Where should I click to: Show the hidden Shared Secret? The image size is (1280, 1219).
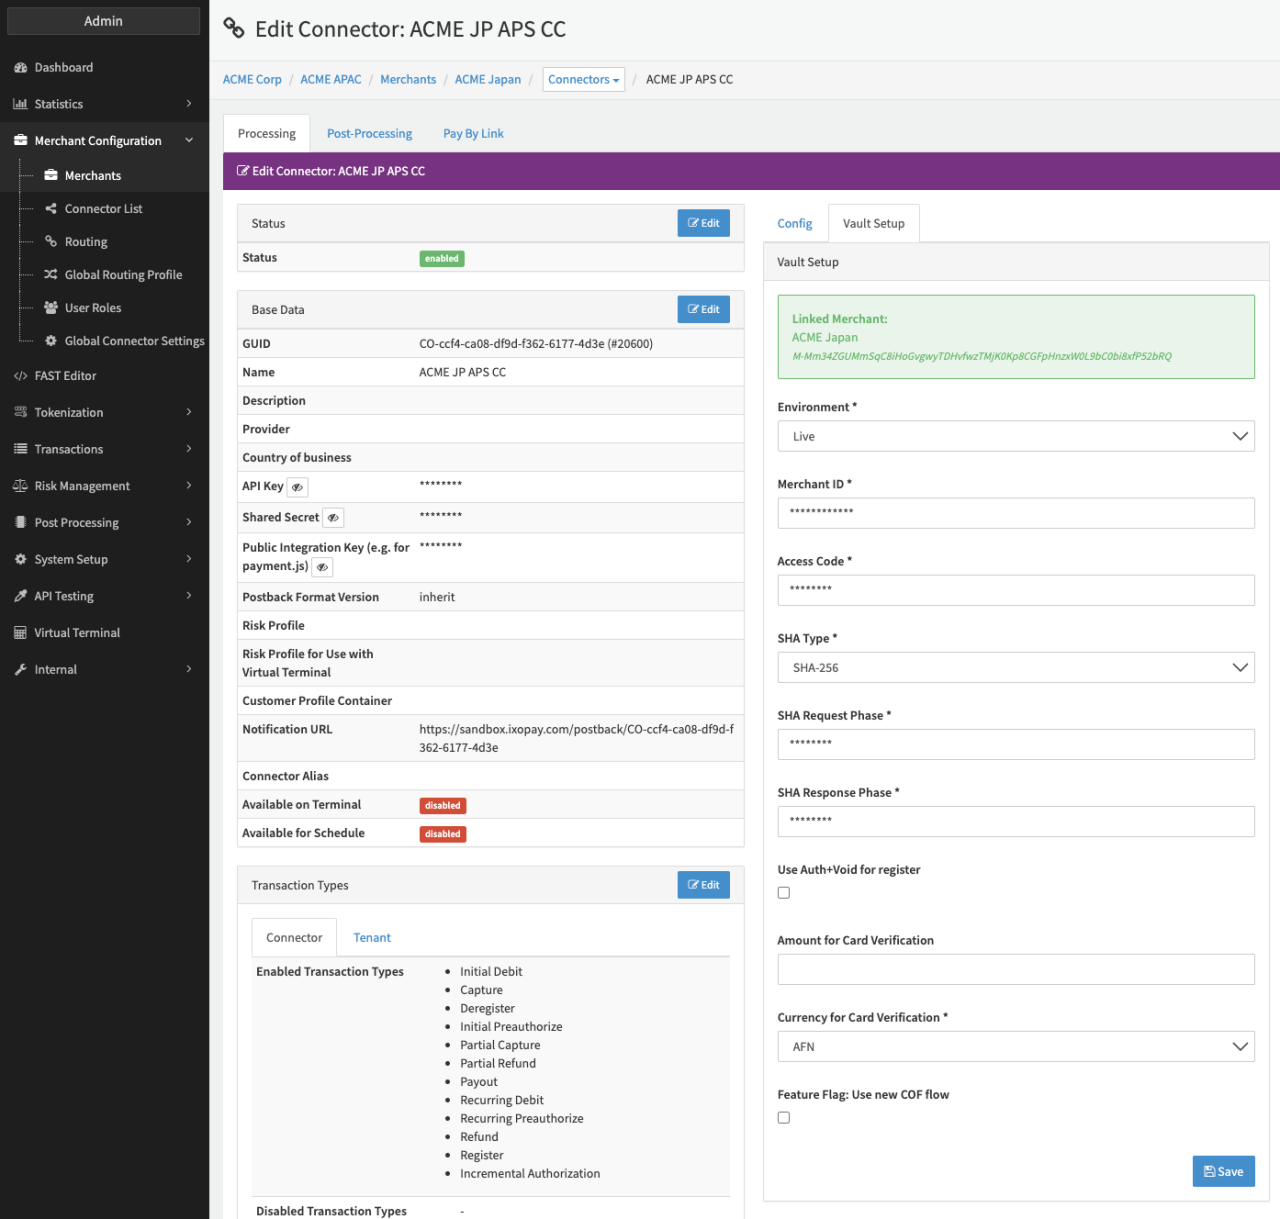333,518
